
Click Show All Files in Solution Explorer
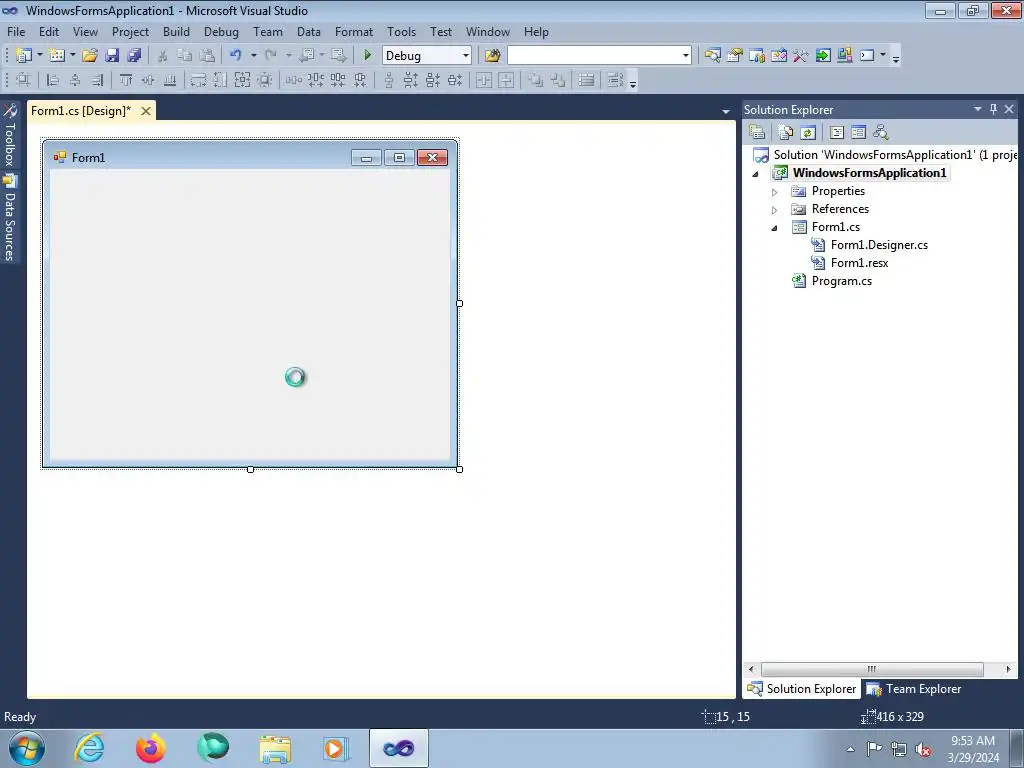coord(786,133)
